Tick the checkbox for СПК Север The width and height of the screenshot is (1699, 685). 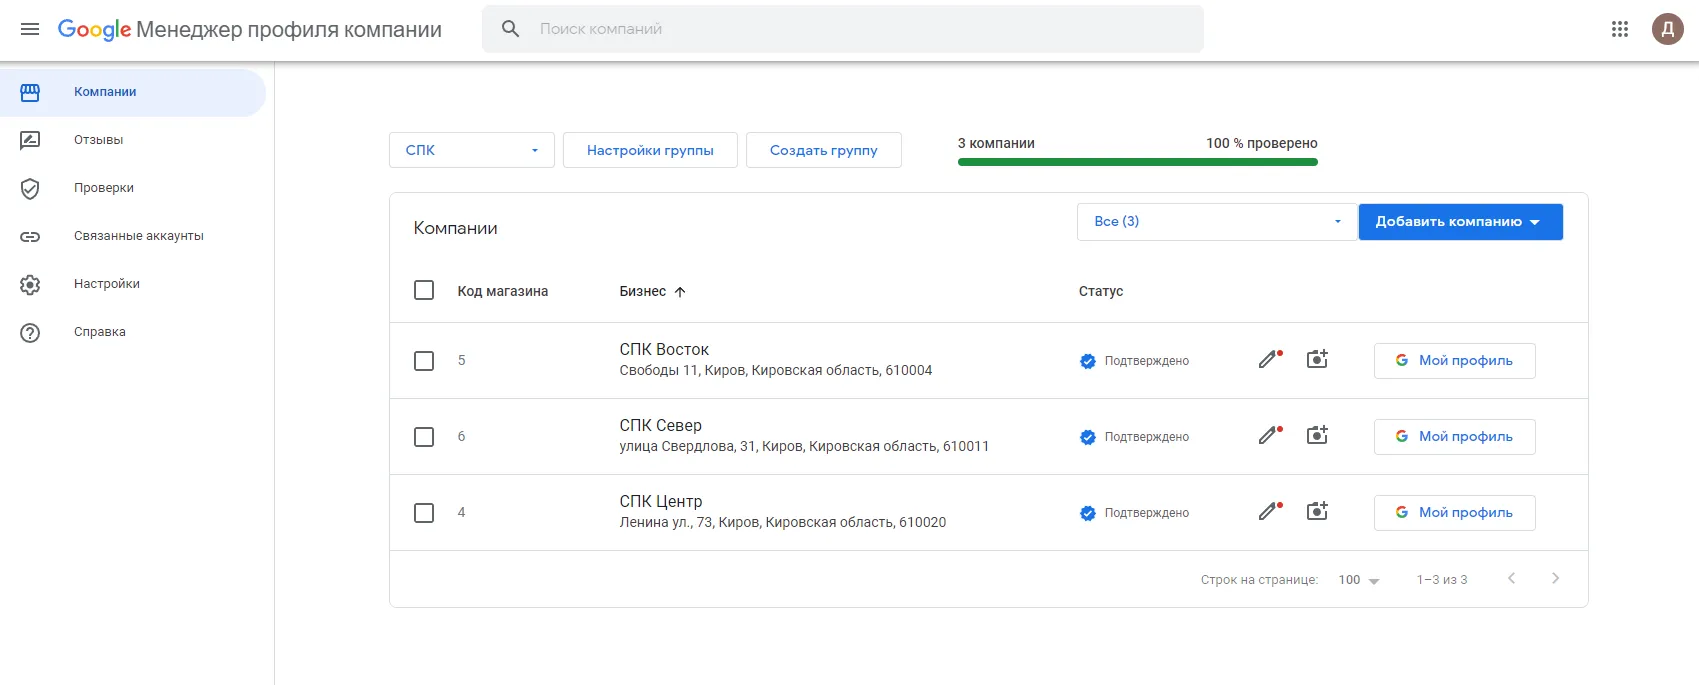pyautogui.click(x=424, y=437)
